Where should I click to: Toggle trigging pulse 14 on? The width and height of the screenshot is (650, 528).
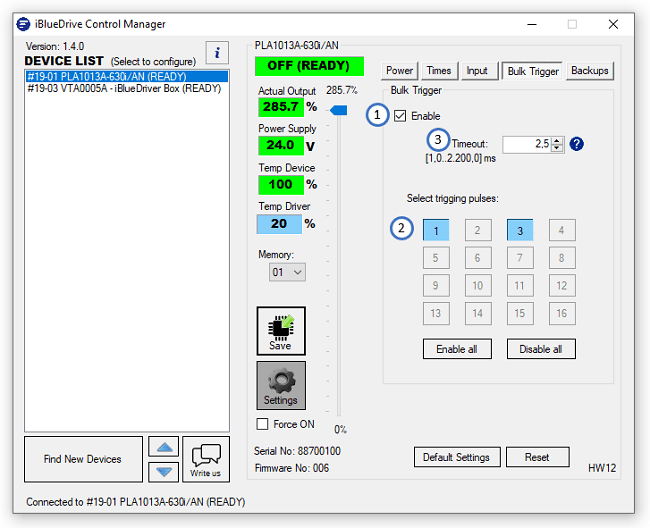coord(478,313)
